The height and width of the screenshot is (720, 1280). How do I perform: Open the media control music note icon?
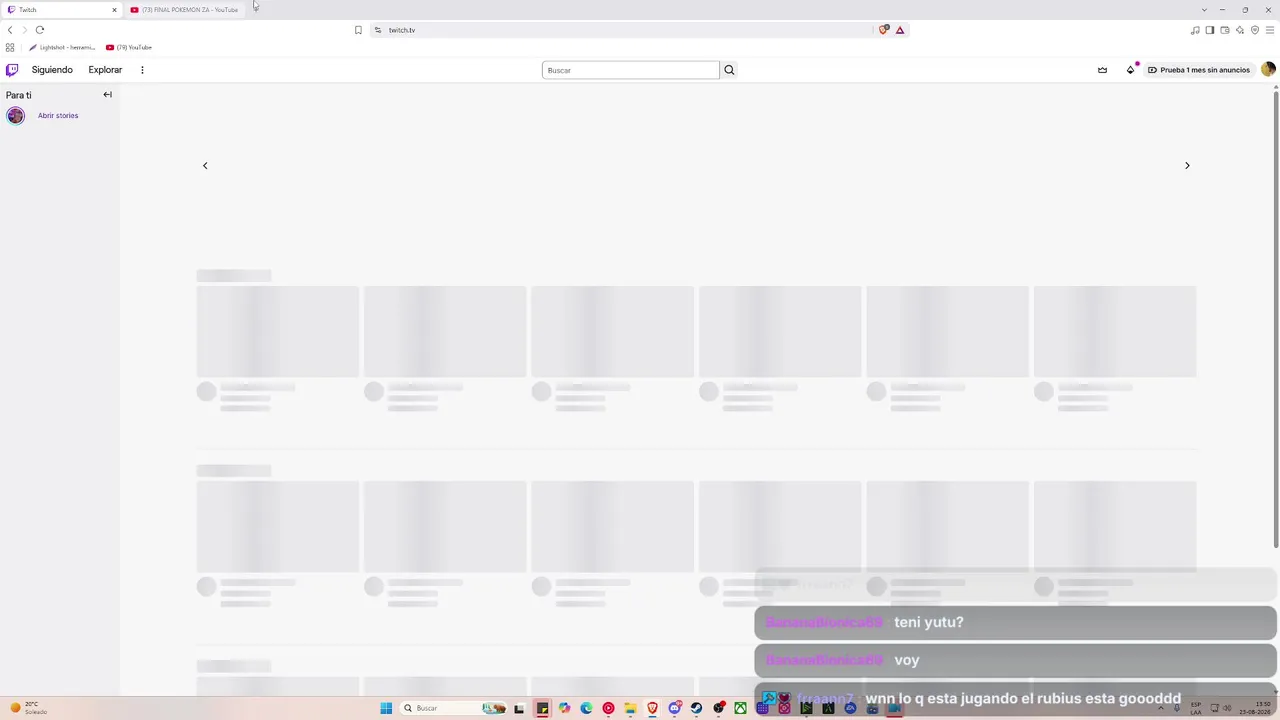click(1195, 30)
